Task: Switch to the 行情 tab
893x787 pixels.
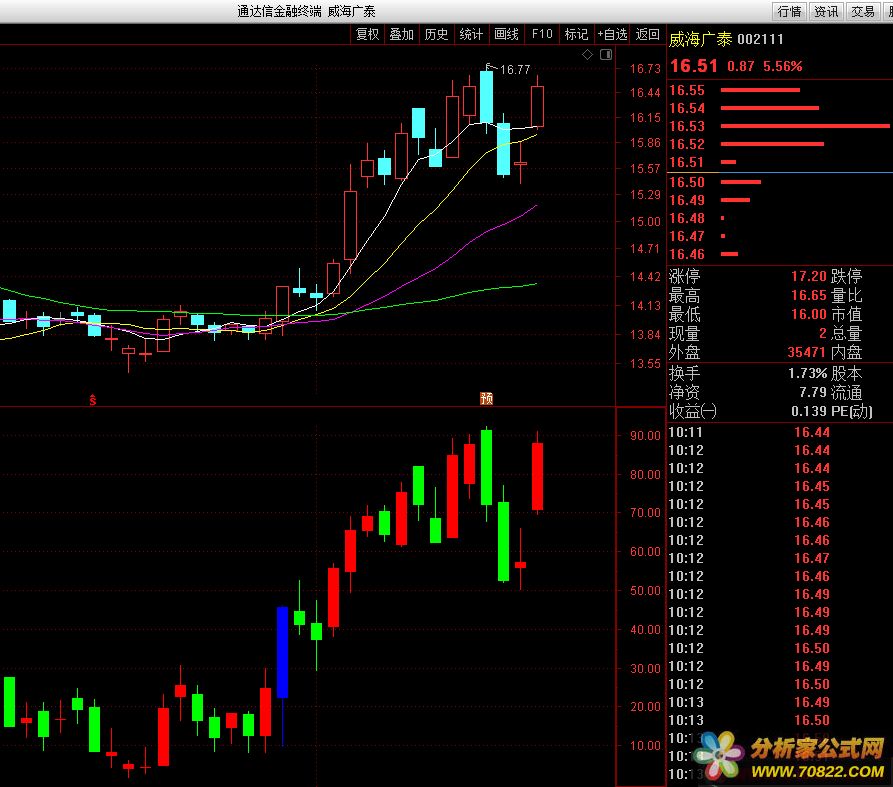Action: pos(789,11)
